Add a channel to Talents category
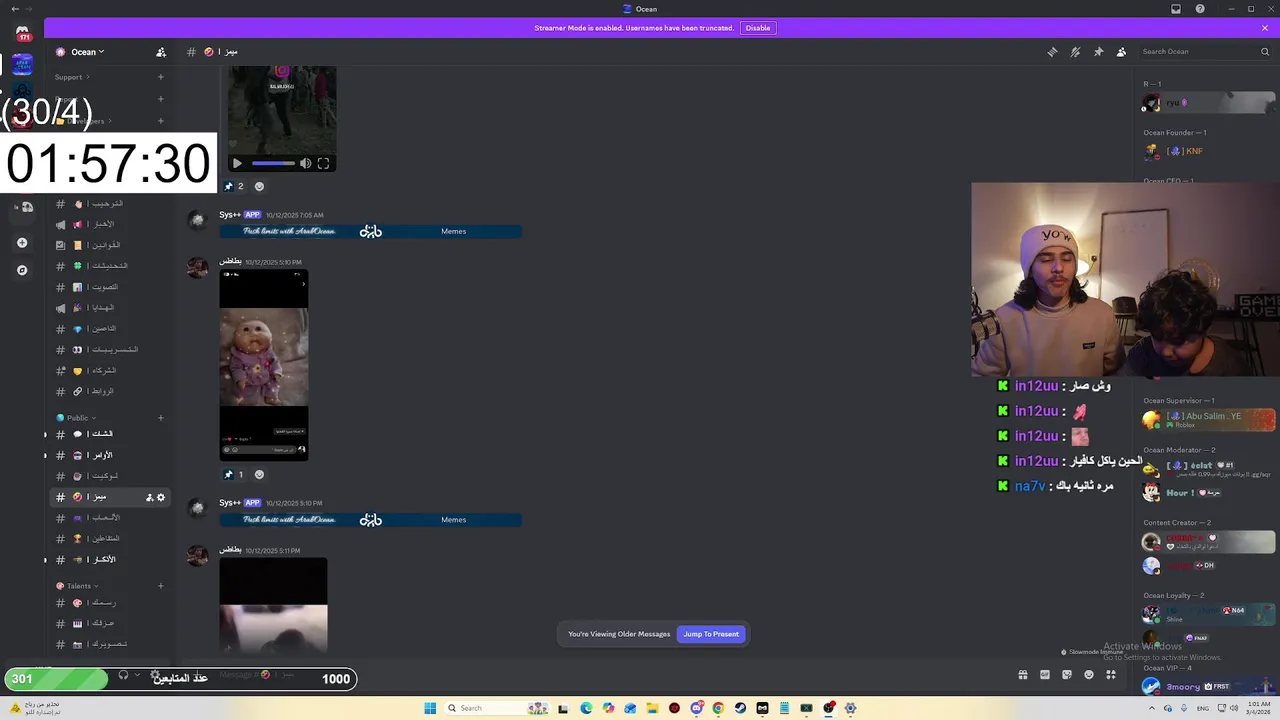This screenshot has height=720, width=1280. (160, 586)
